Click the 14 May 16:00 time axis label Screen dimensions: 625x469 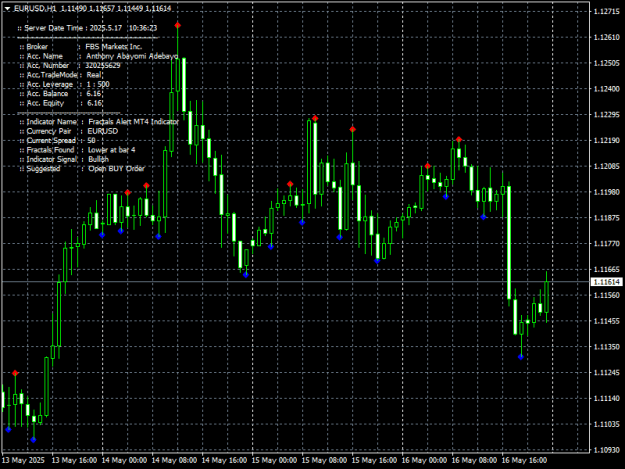(224, 460)
